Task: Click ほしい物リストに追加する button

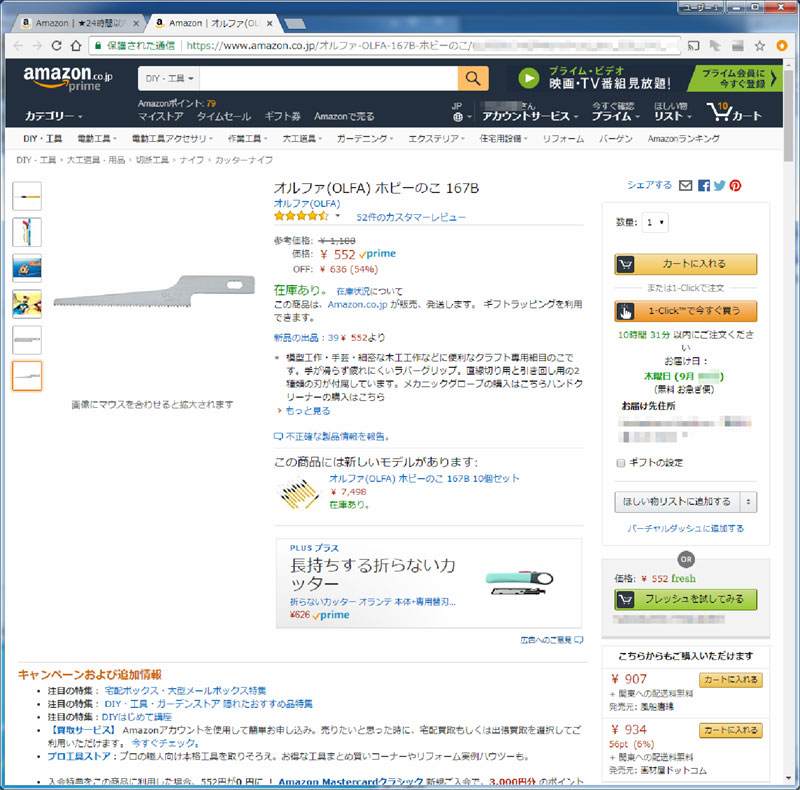Action: pyautogui.click(x=677, y=502)
